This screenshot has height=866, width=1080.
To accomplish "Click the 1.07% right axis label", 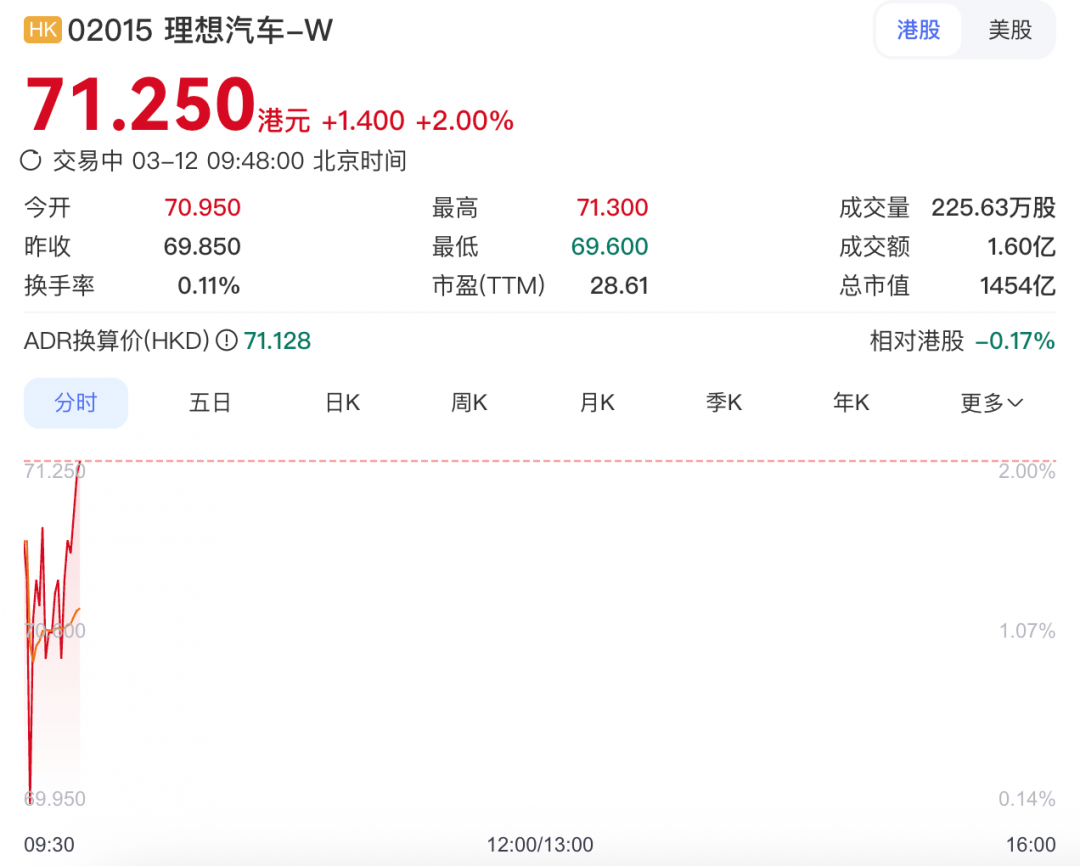I will click(x=1027, y=630).
